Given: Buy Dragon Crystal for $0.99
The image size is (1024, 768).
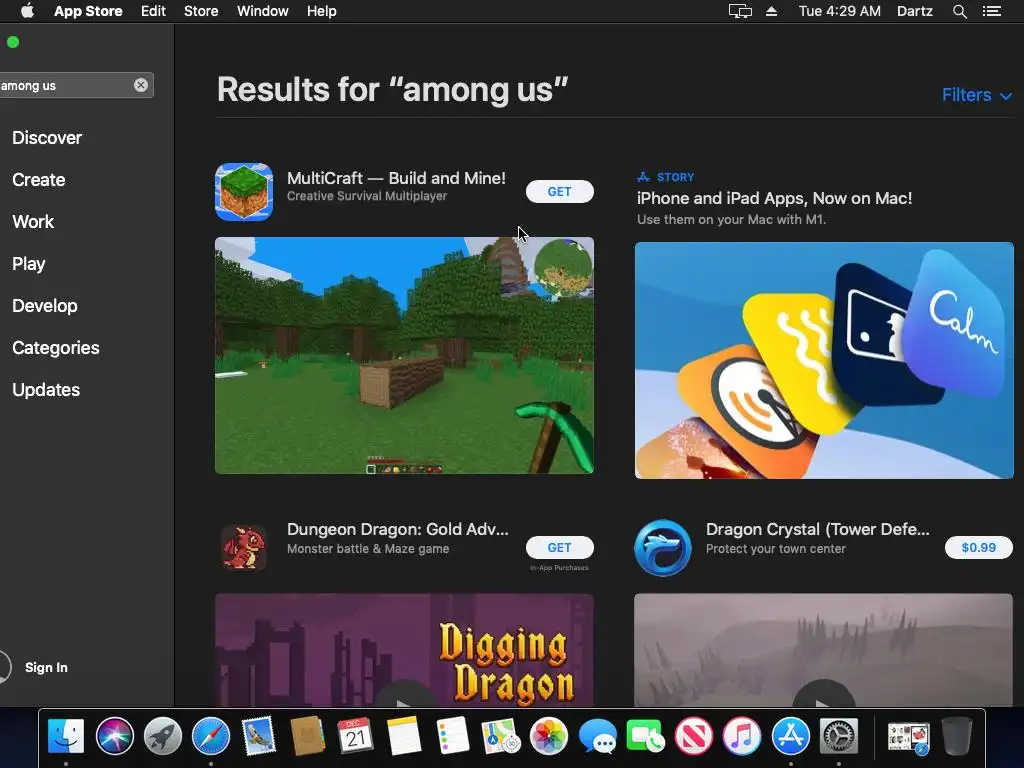Looking at the screenshot, I should [978, 547].
